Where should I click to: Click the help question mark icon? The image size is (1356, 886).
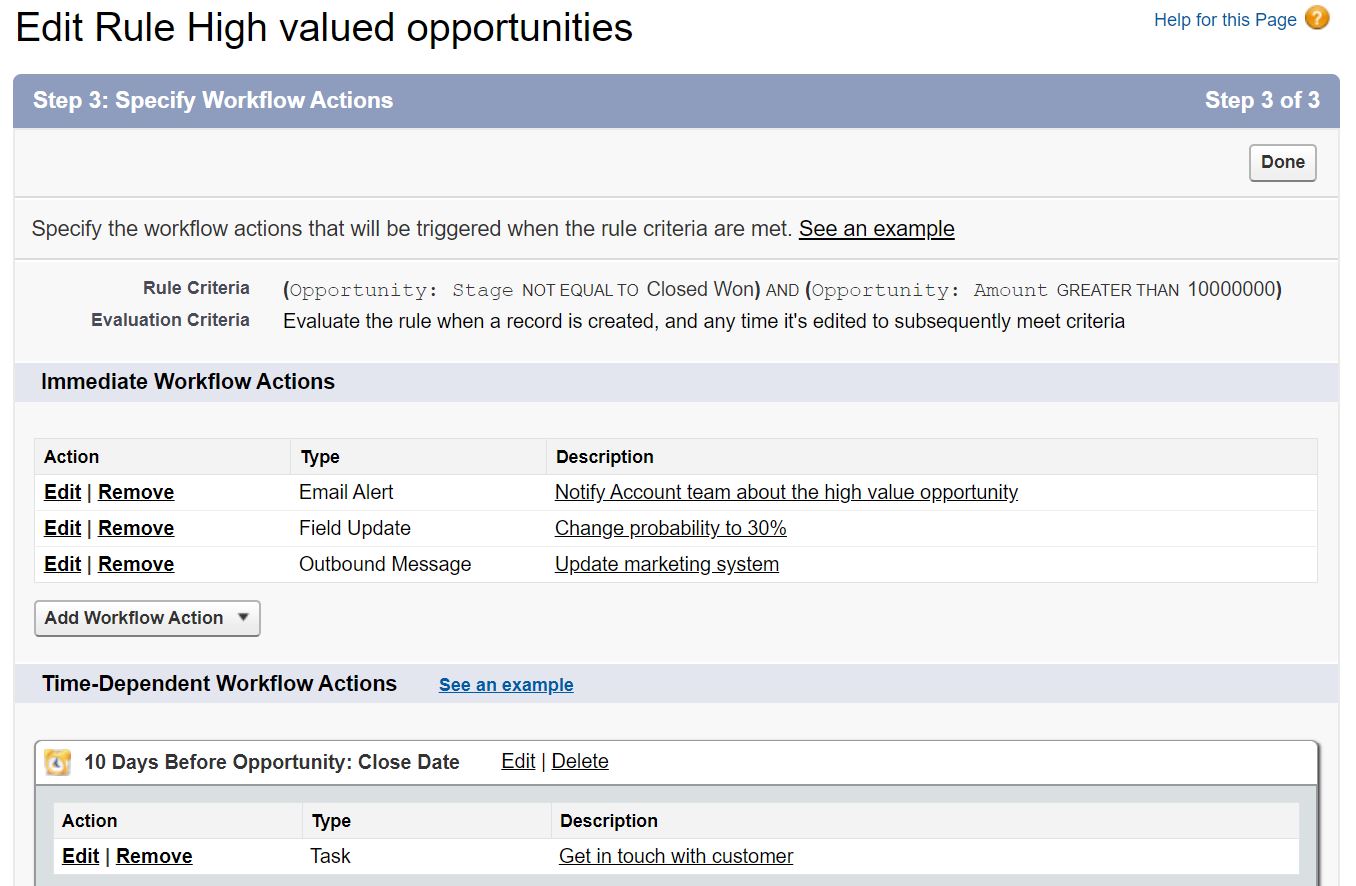1317,18
